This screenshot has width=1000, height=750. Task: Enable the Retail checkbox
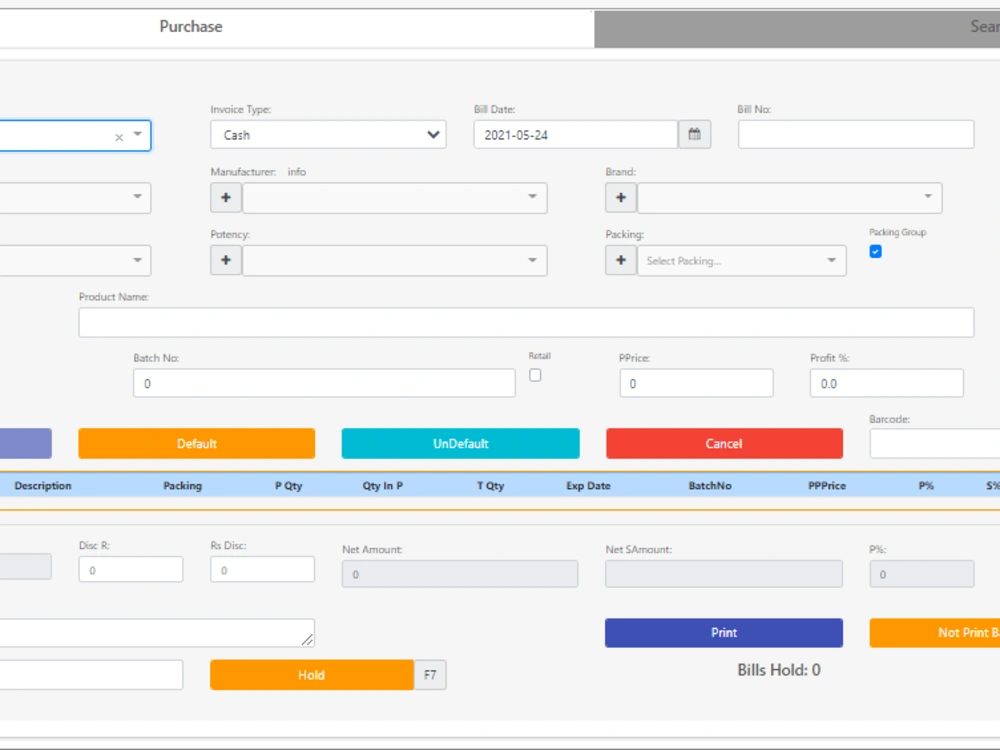click(535, 375)
